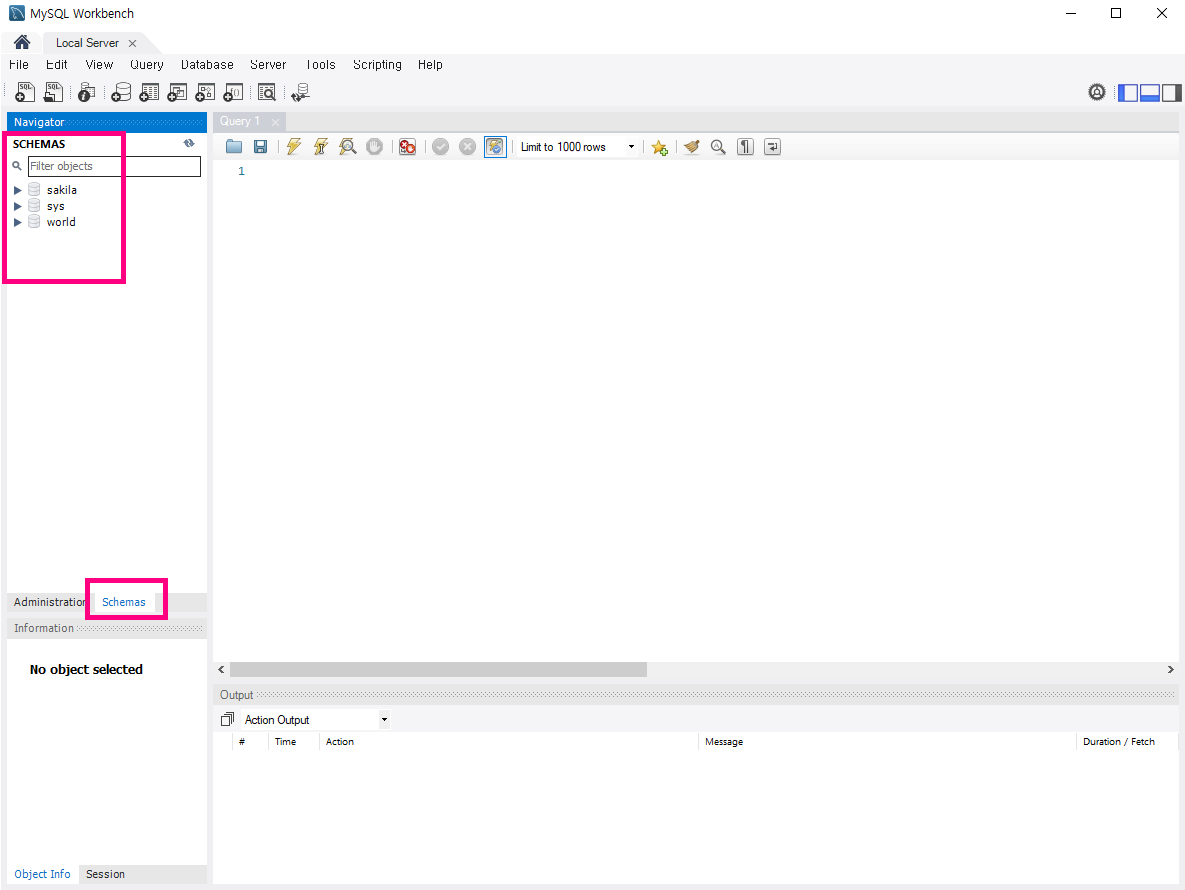Create a new view icon
The image size is (1185, 890).
point(177,92)
